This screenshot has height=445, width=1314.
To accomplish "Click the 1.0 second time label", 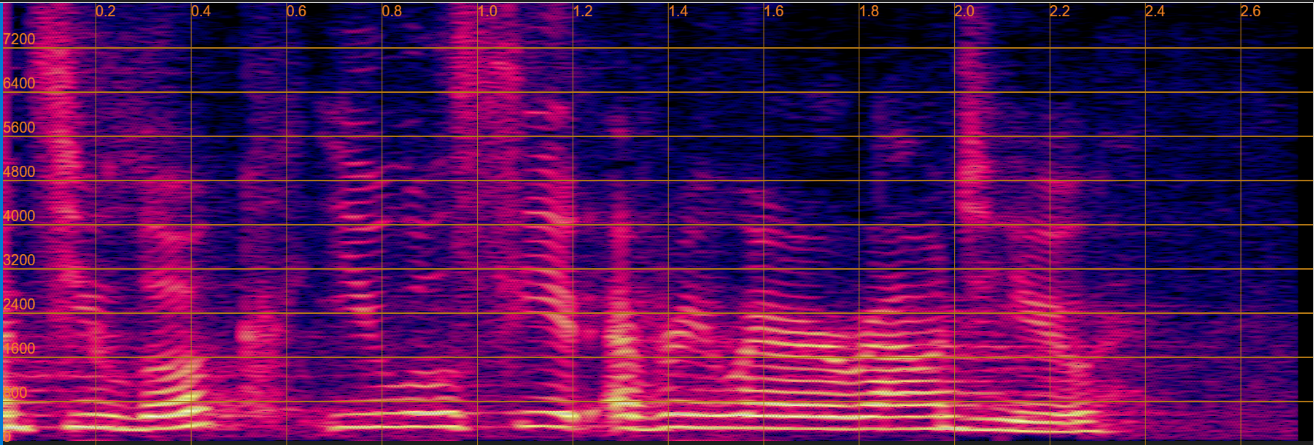I will (x=487, y=11).
